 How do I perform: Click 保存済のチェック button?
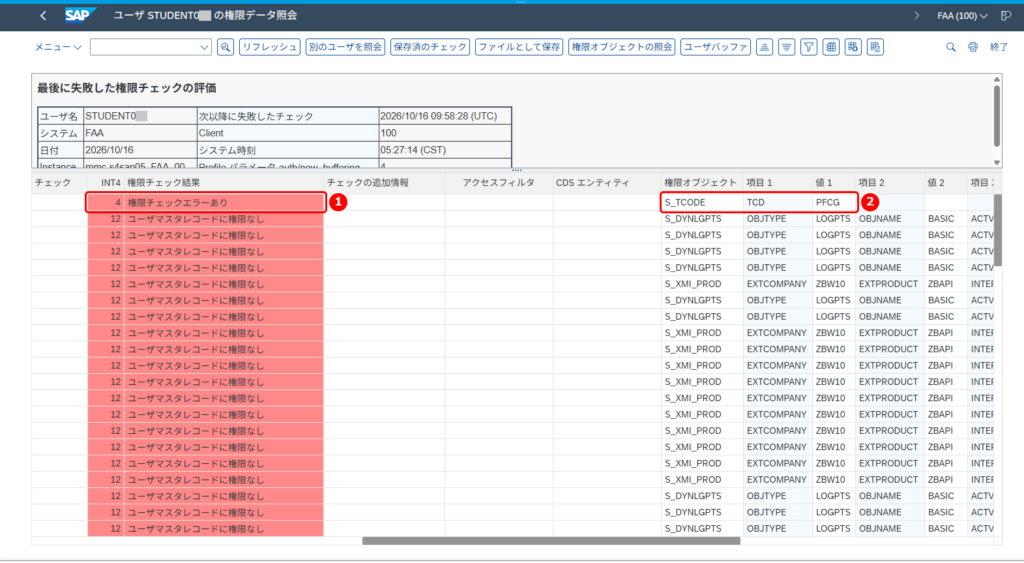tap(430, 47)
